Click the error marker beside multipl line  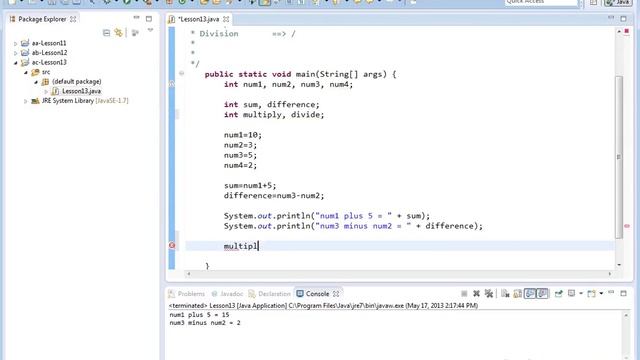(172, 245)
